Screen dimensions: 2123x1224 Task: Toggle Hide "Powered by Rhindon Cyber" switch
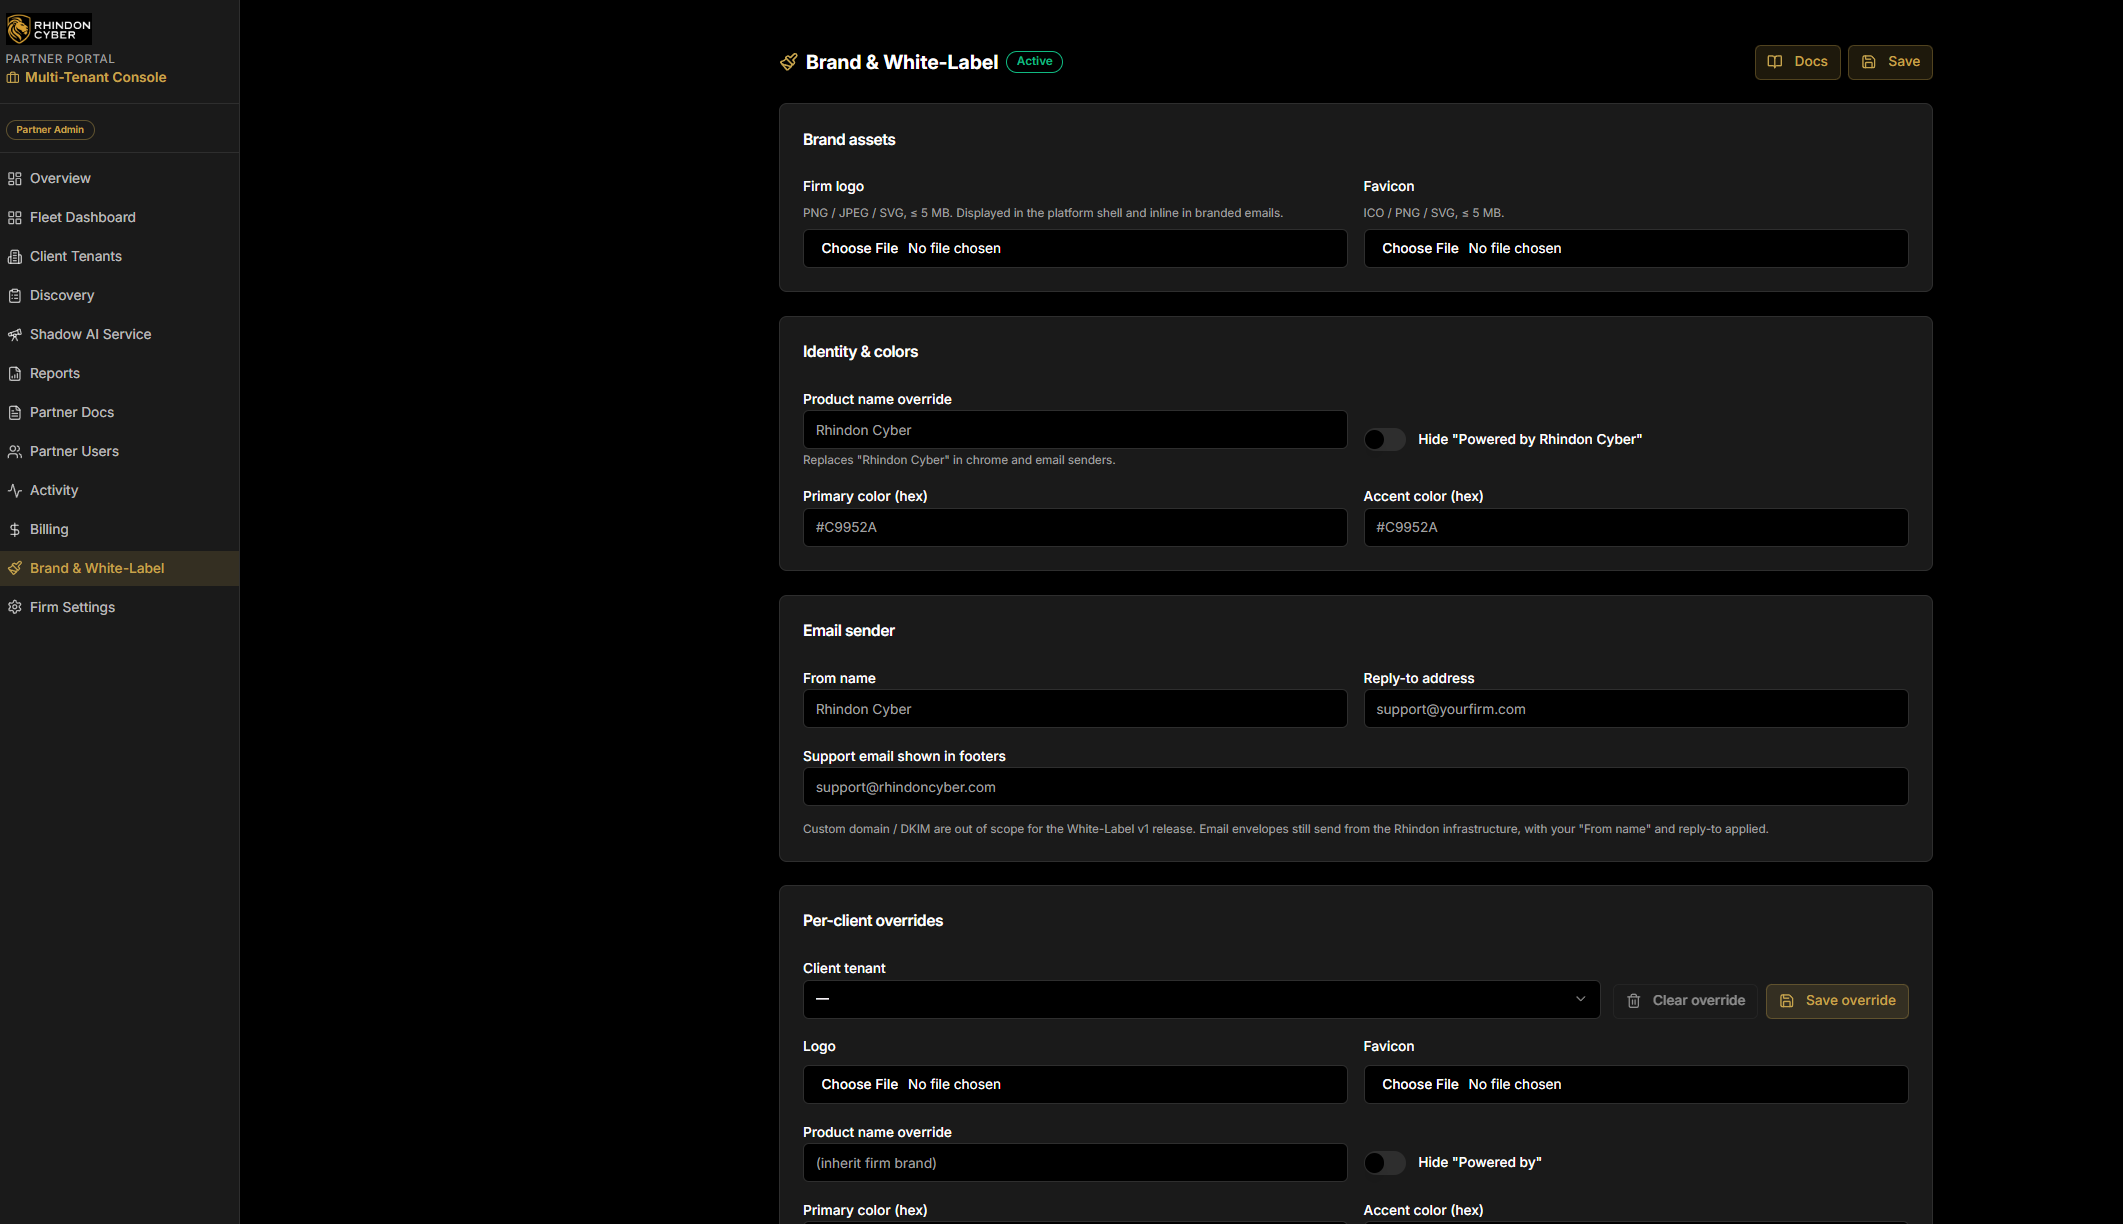pos(1385,440)
